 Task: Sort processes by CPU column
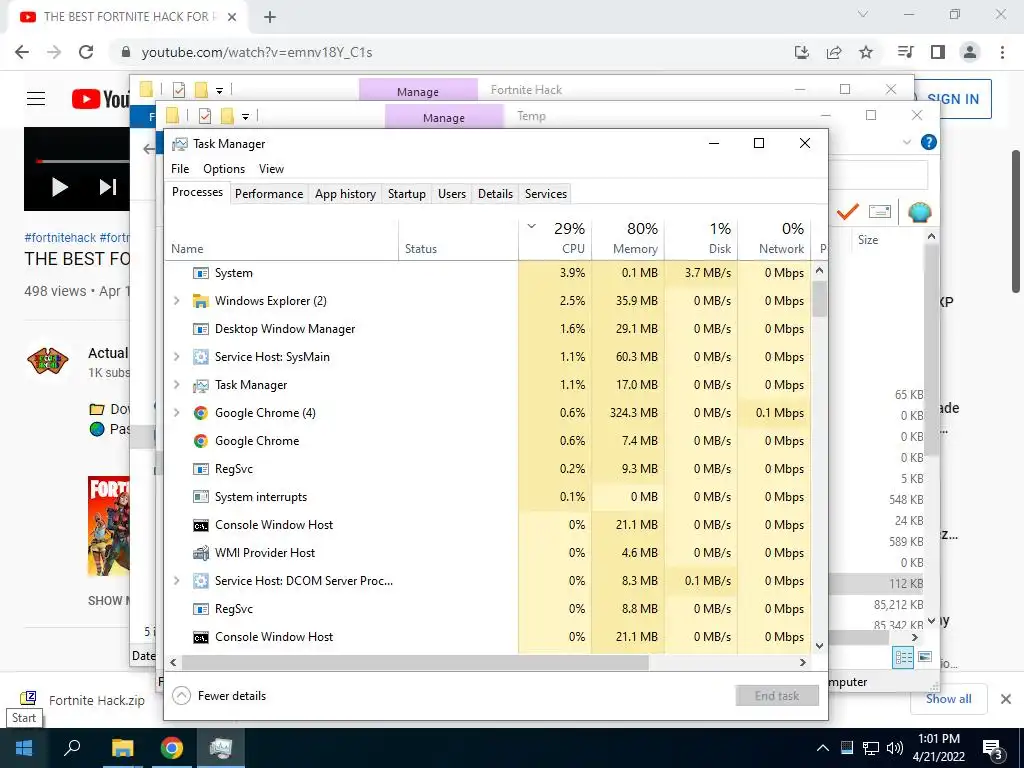[x=555, y=239]
